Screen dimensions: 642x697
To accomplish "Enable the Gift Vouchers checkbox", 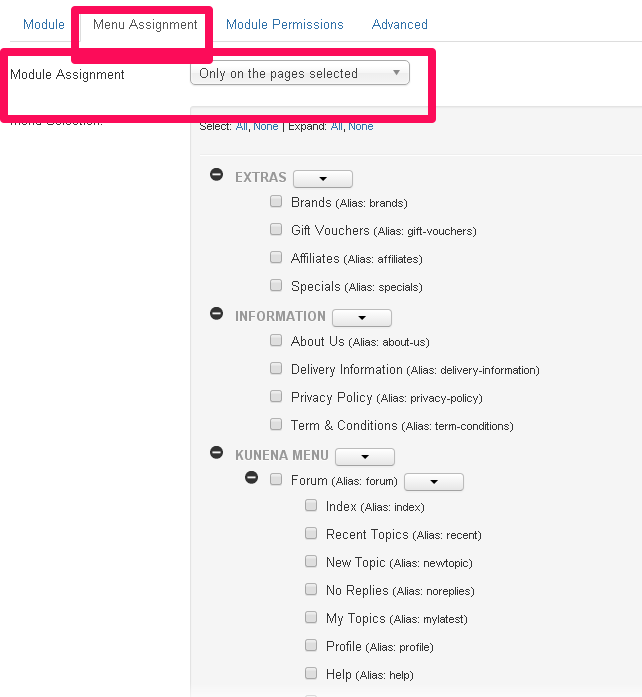I will click(276, 229).
